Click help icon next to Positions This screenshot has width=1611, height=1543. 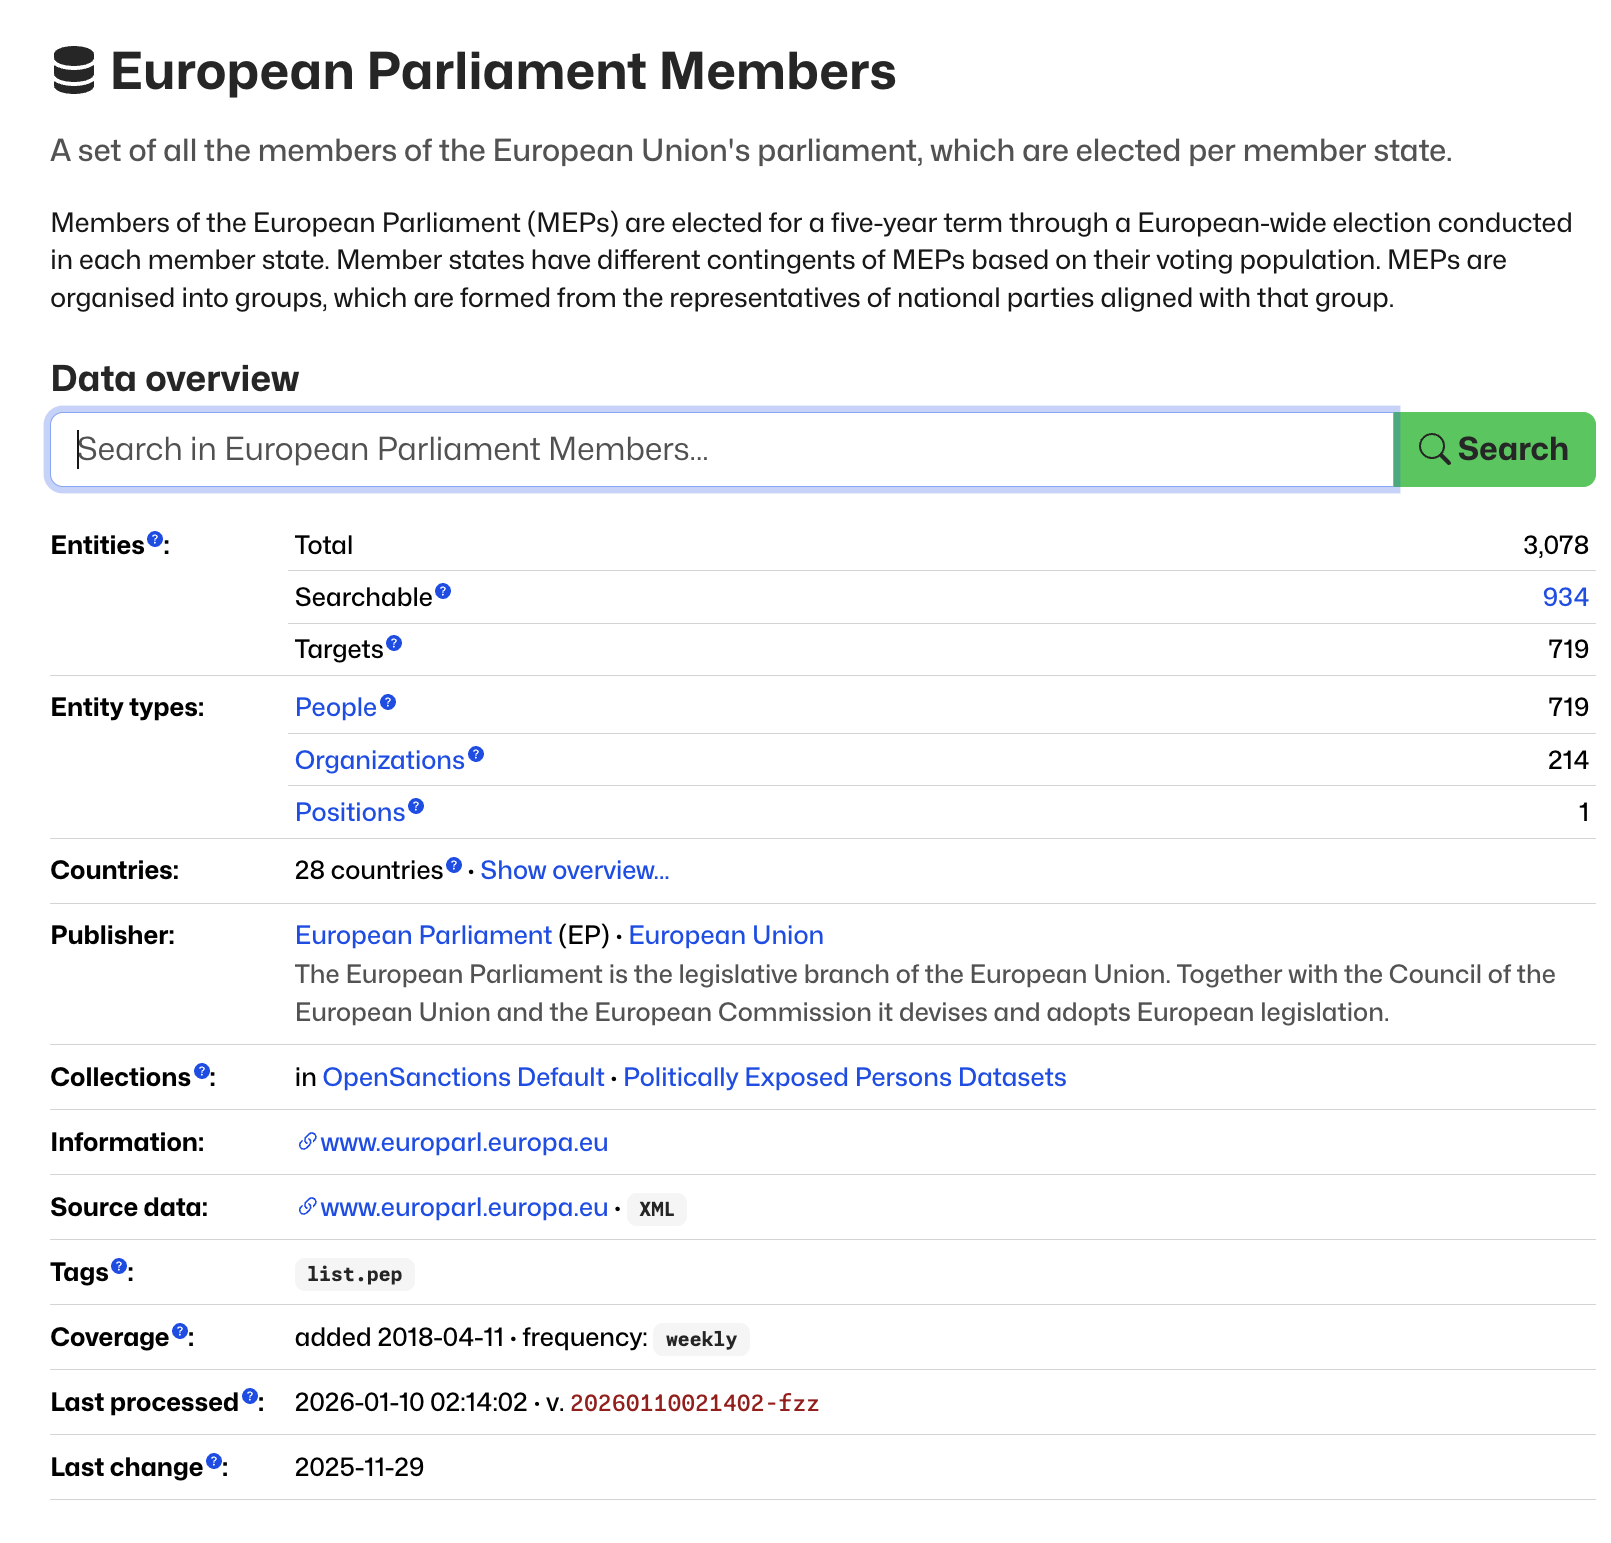[416, 806]
